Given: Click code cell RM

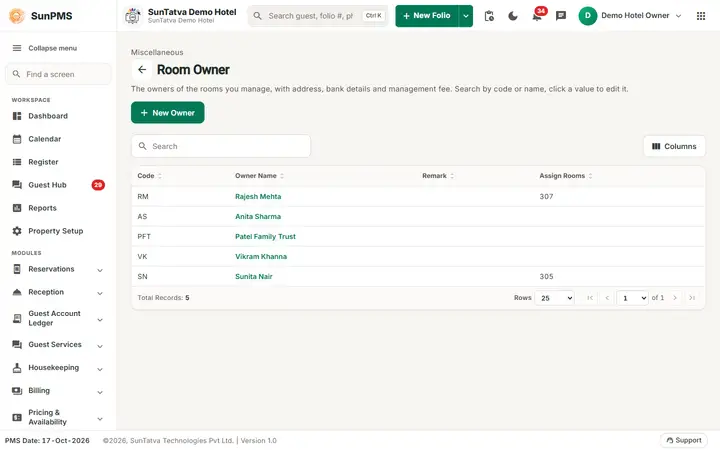Looking at the screenshot, I should click(143, 197).
